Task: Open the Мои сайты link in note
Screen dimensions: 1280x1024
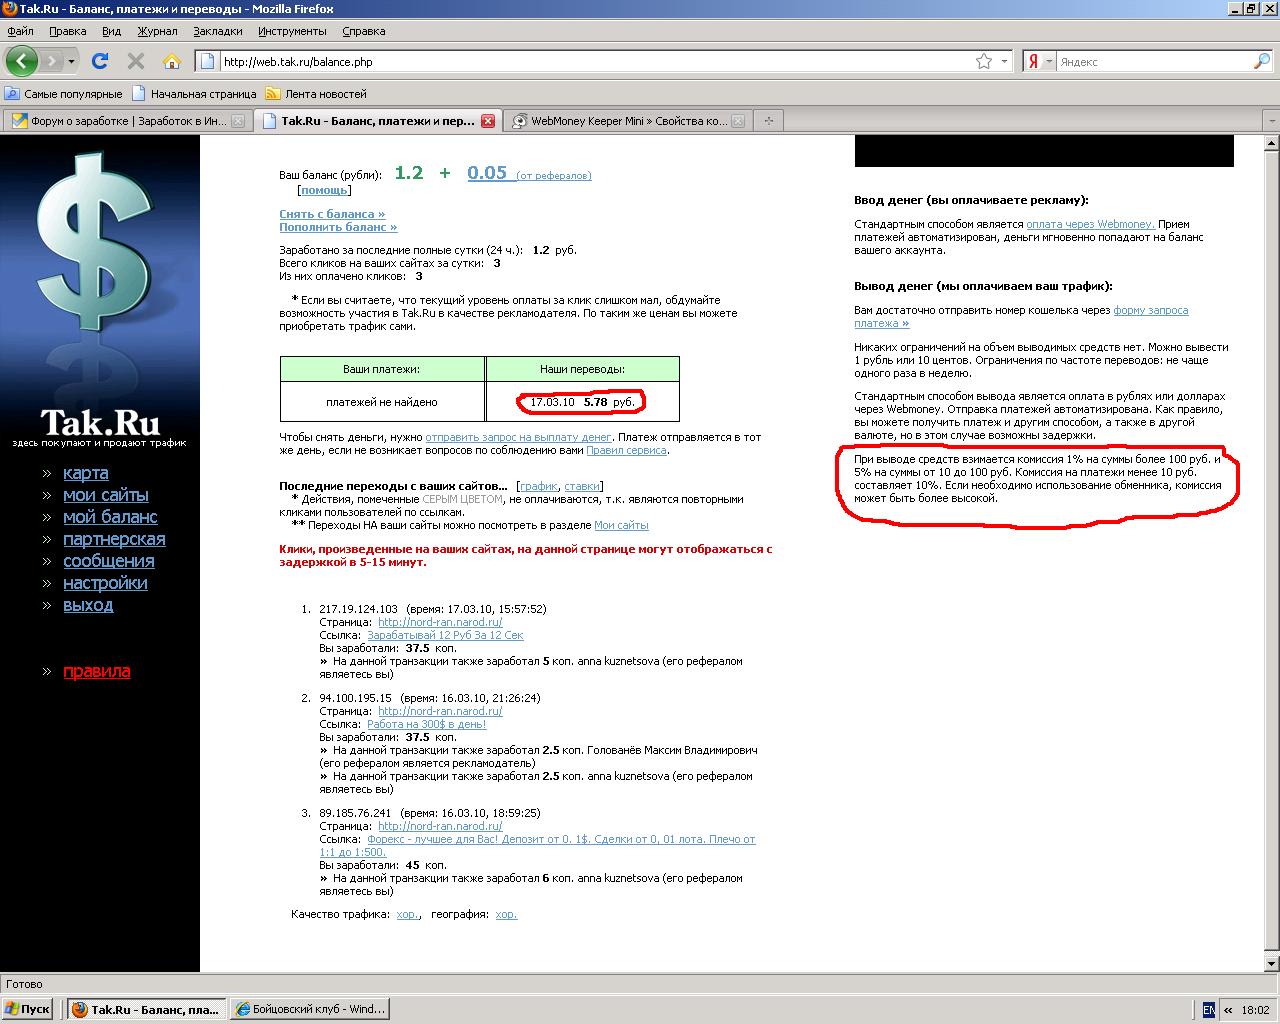Action: pos(621,525)
